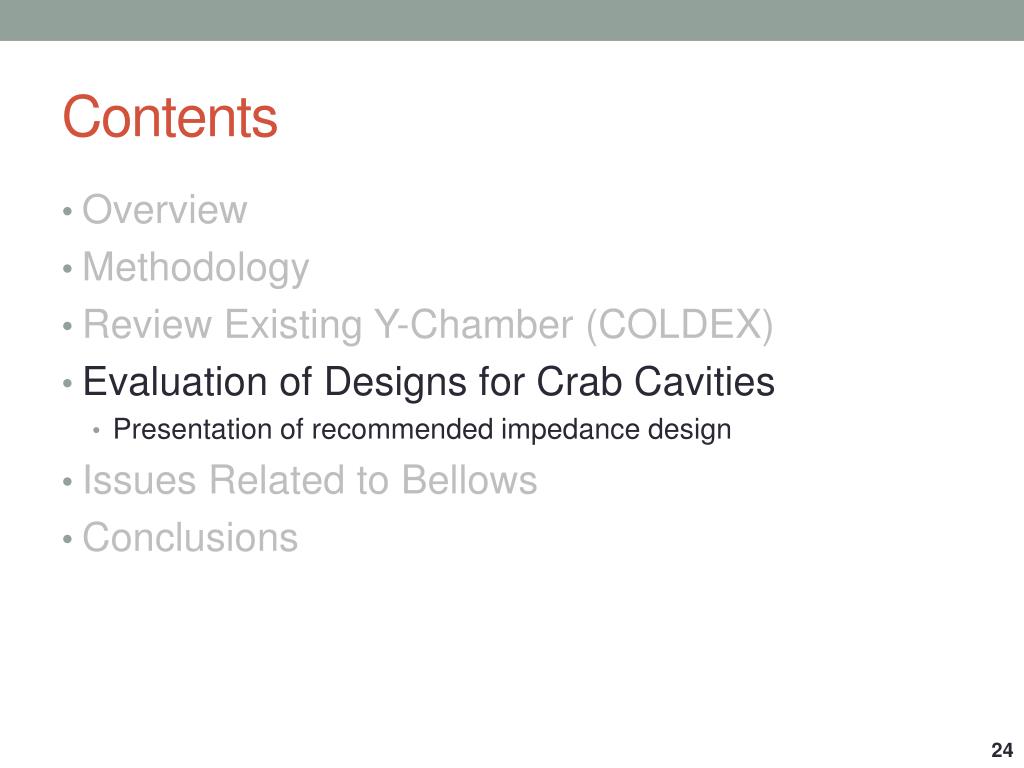Viewport: 1024px width, 768px height.
Task: Click Presentation of recommended impedance design sub-item
Action: click(x=422, y=430)
